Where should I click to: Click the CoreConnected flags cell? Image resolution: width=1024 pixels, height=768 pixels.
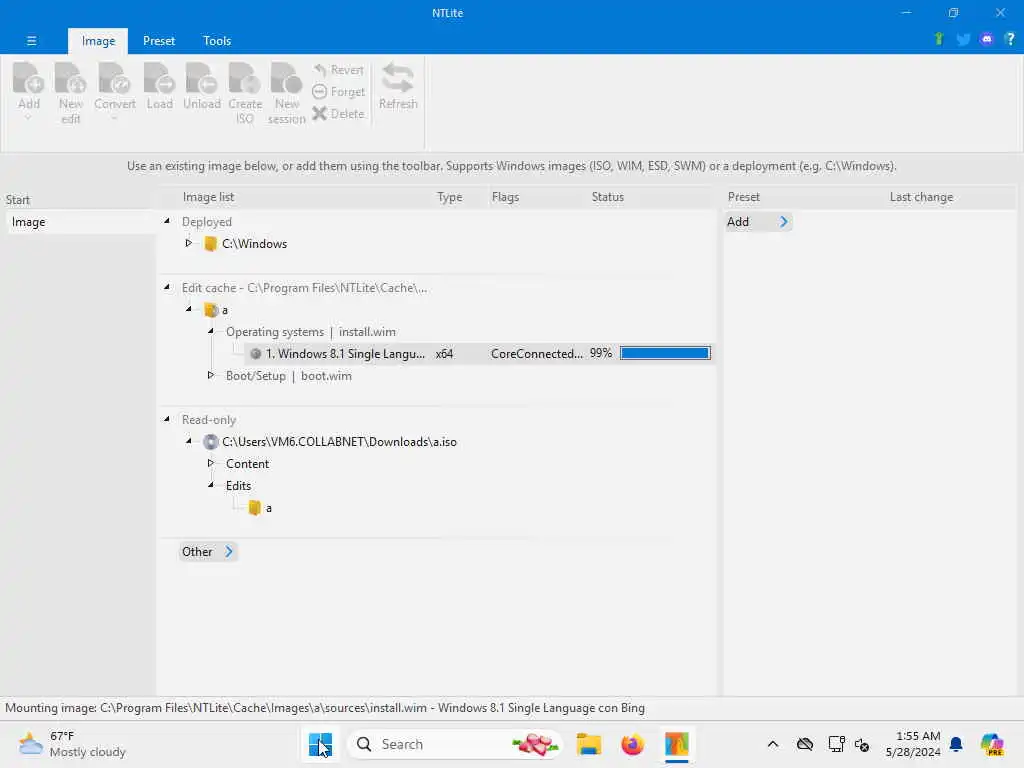(536, 354)
